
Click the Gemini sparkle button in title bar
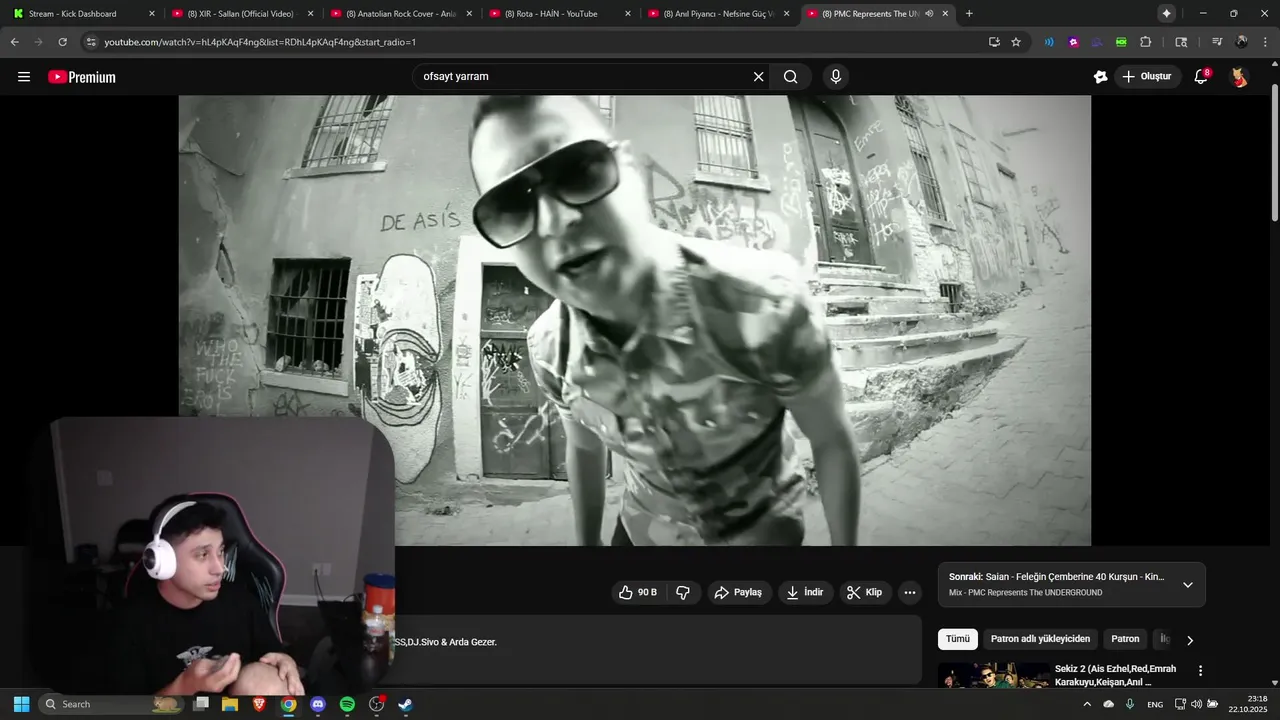pos(1166,14)
